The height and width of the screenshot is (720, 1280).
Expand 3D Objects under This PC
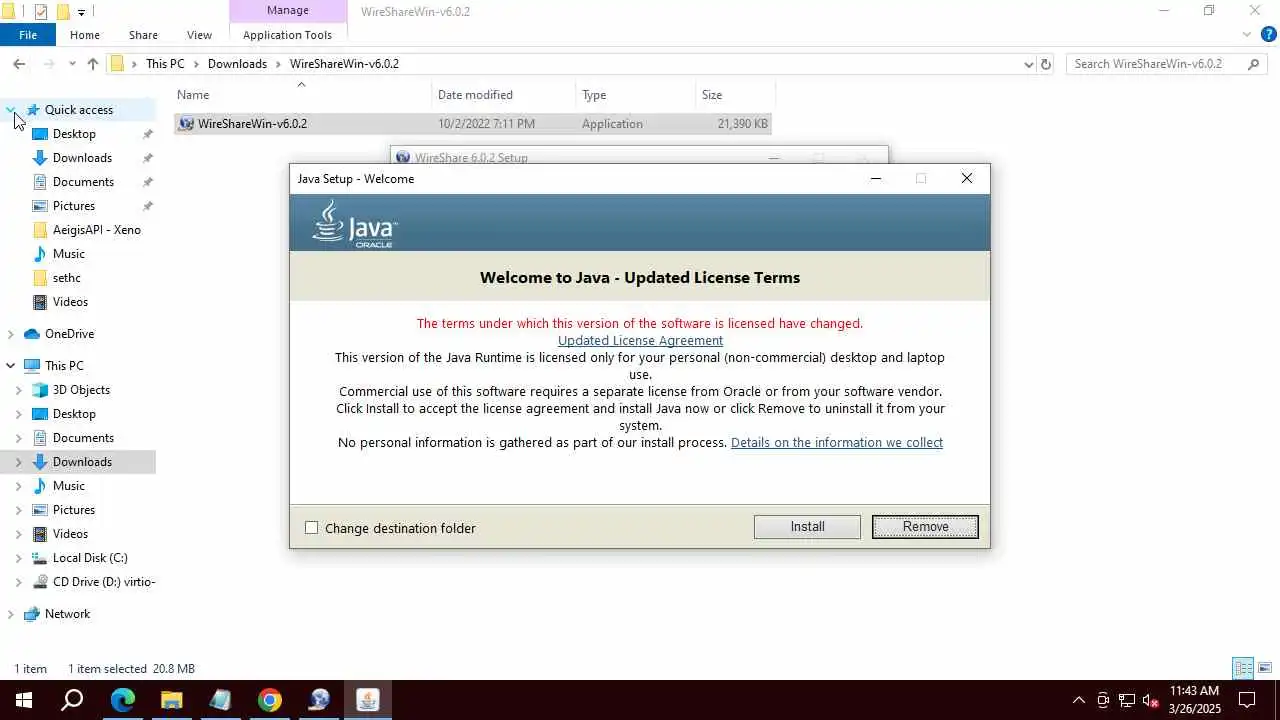click(19, 390)
